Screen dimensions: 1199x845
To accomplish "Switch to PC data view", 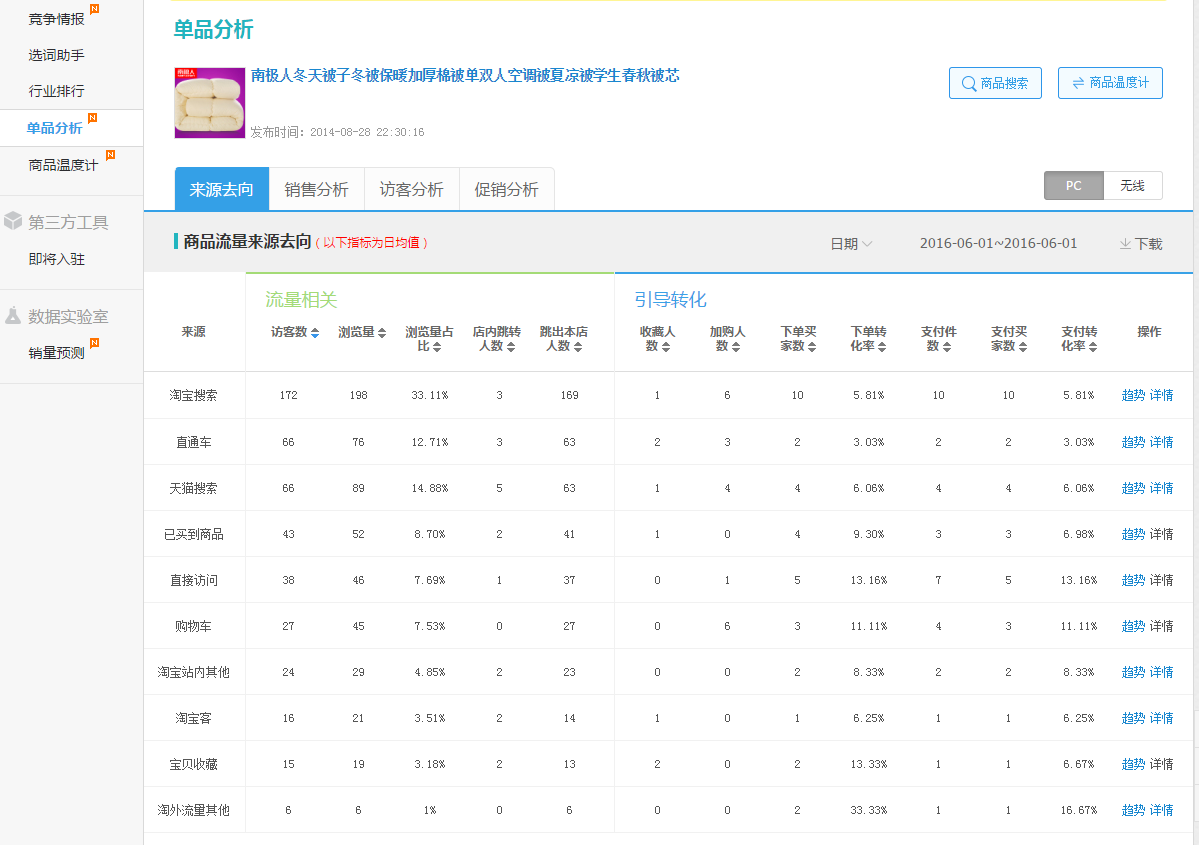I will tap(1073, 186).
